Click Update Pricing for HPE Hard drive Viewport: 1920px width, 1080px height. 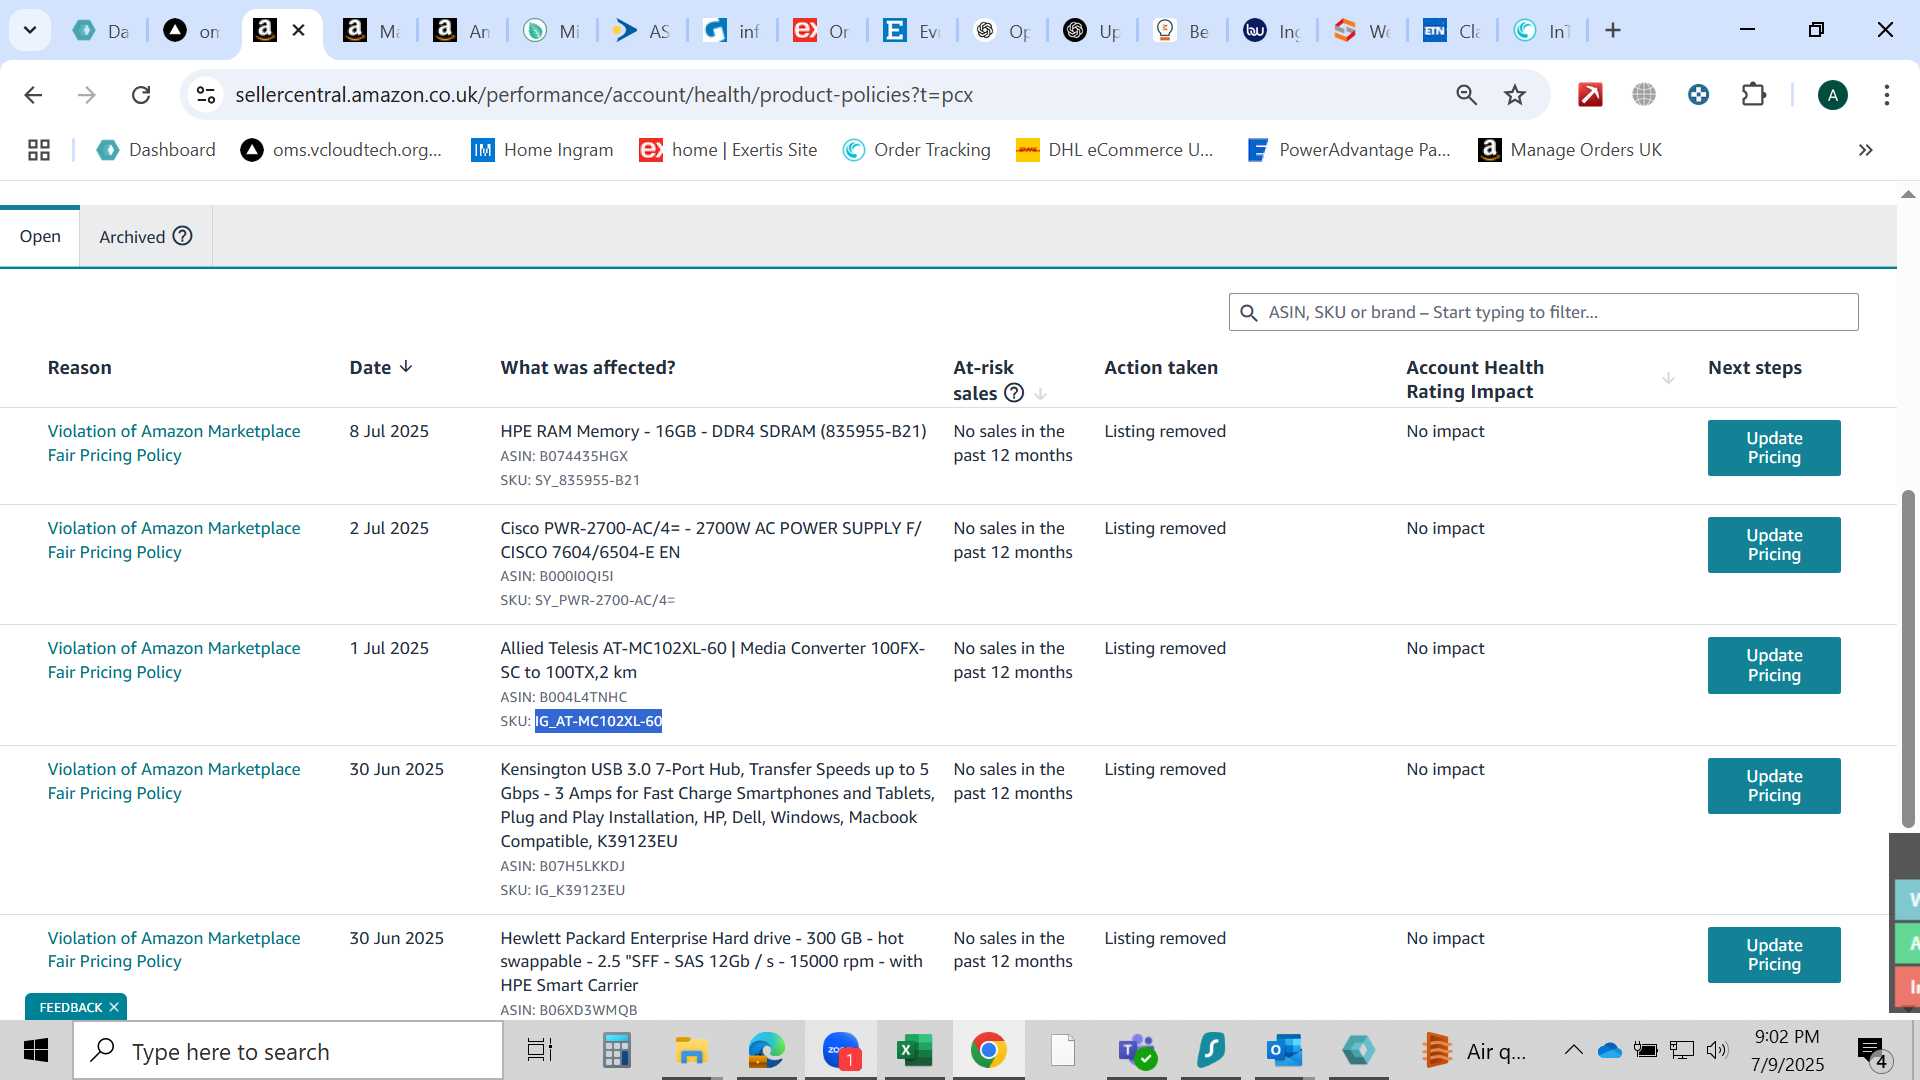click(x=1774, y=955)
